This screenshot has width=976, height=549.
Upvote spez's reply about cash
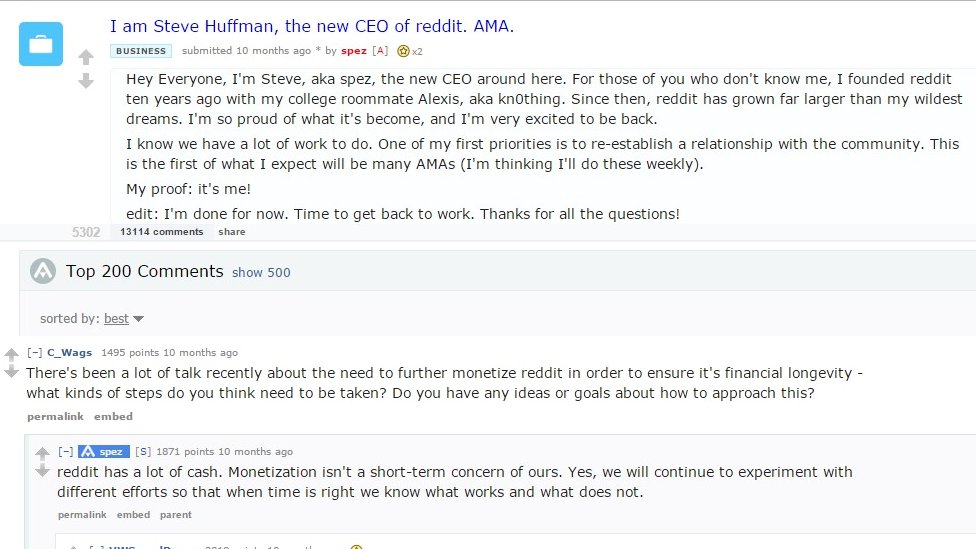[x=42, y=453]
